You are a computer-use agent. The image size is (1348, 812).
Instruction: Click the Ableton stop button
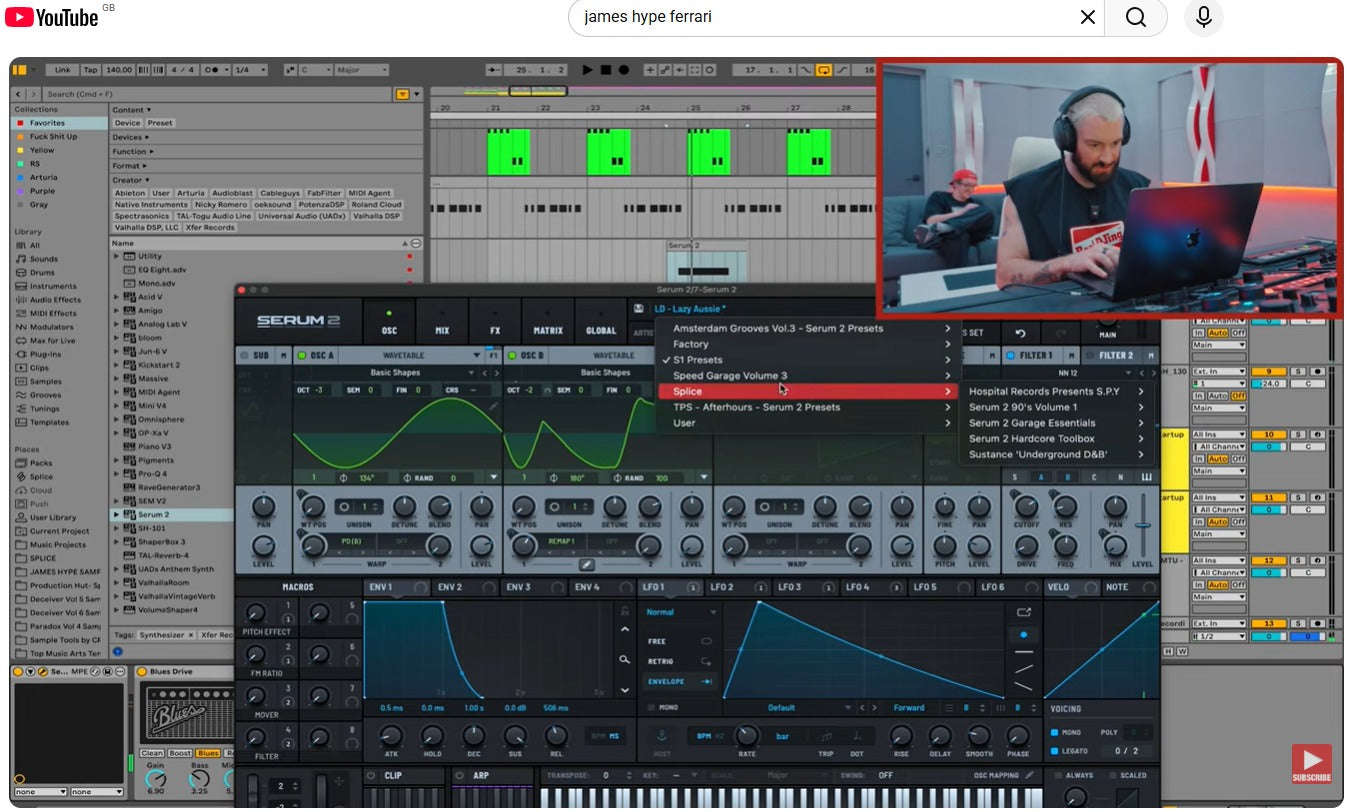(x=606, y=70)
